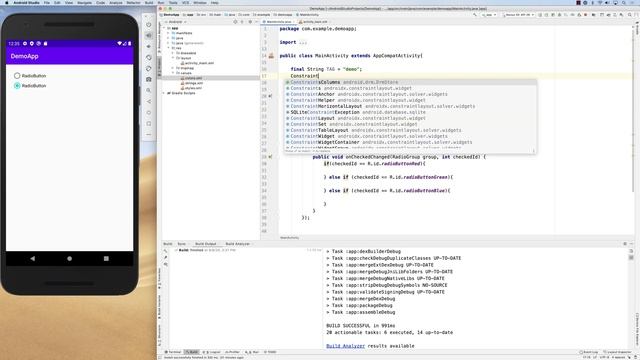Click the emulator power button in side toolbar
This screenshot has height=360, width=640.
pyautogui.click(x=149, y=24)
